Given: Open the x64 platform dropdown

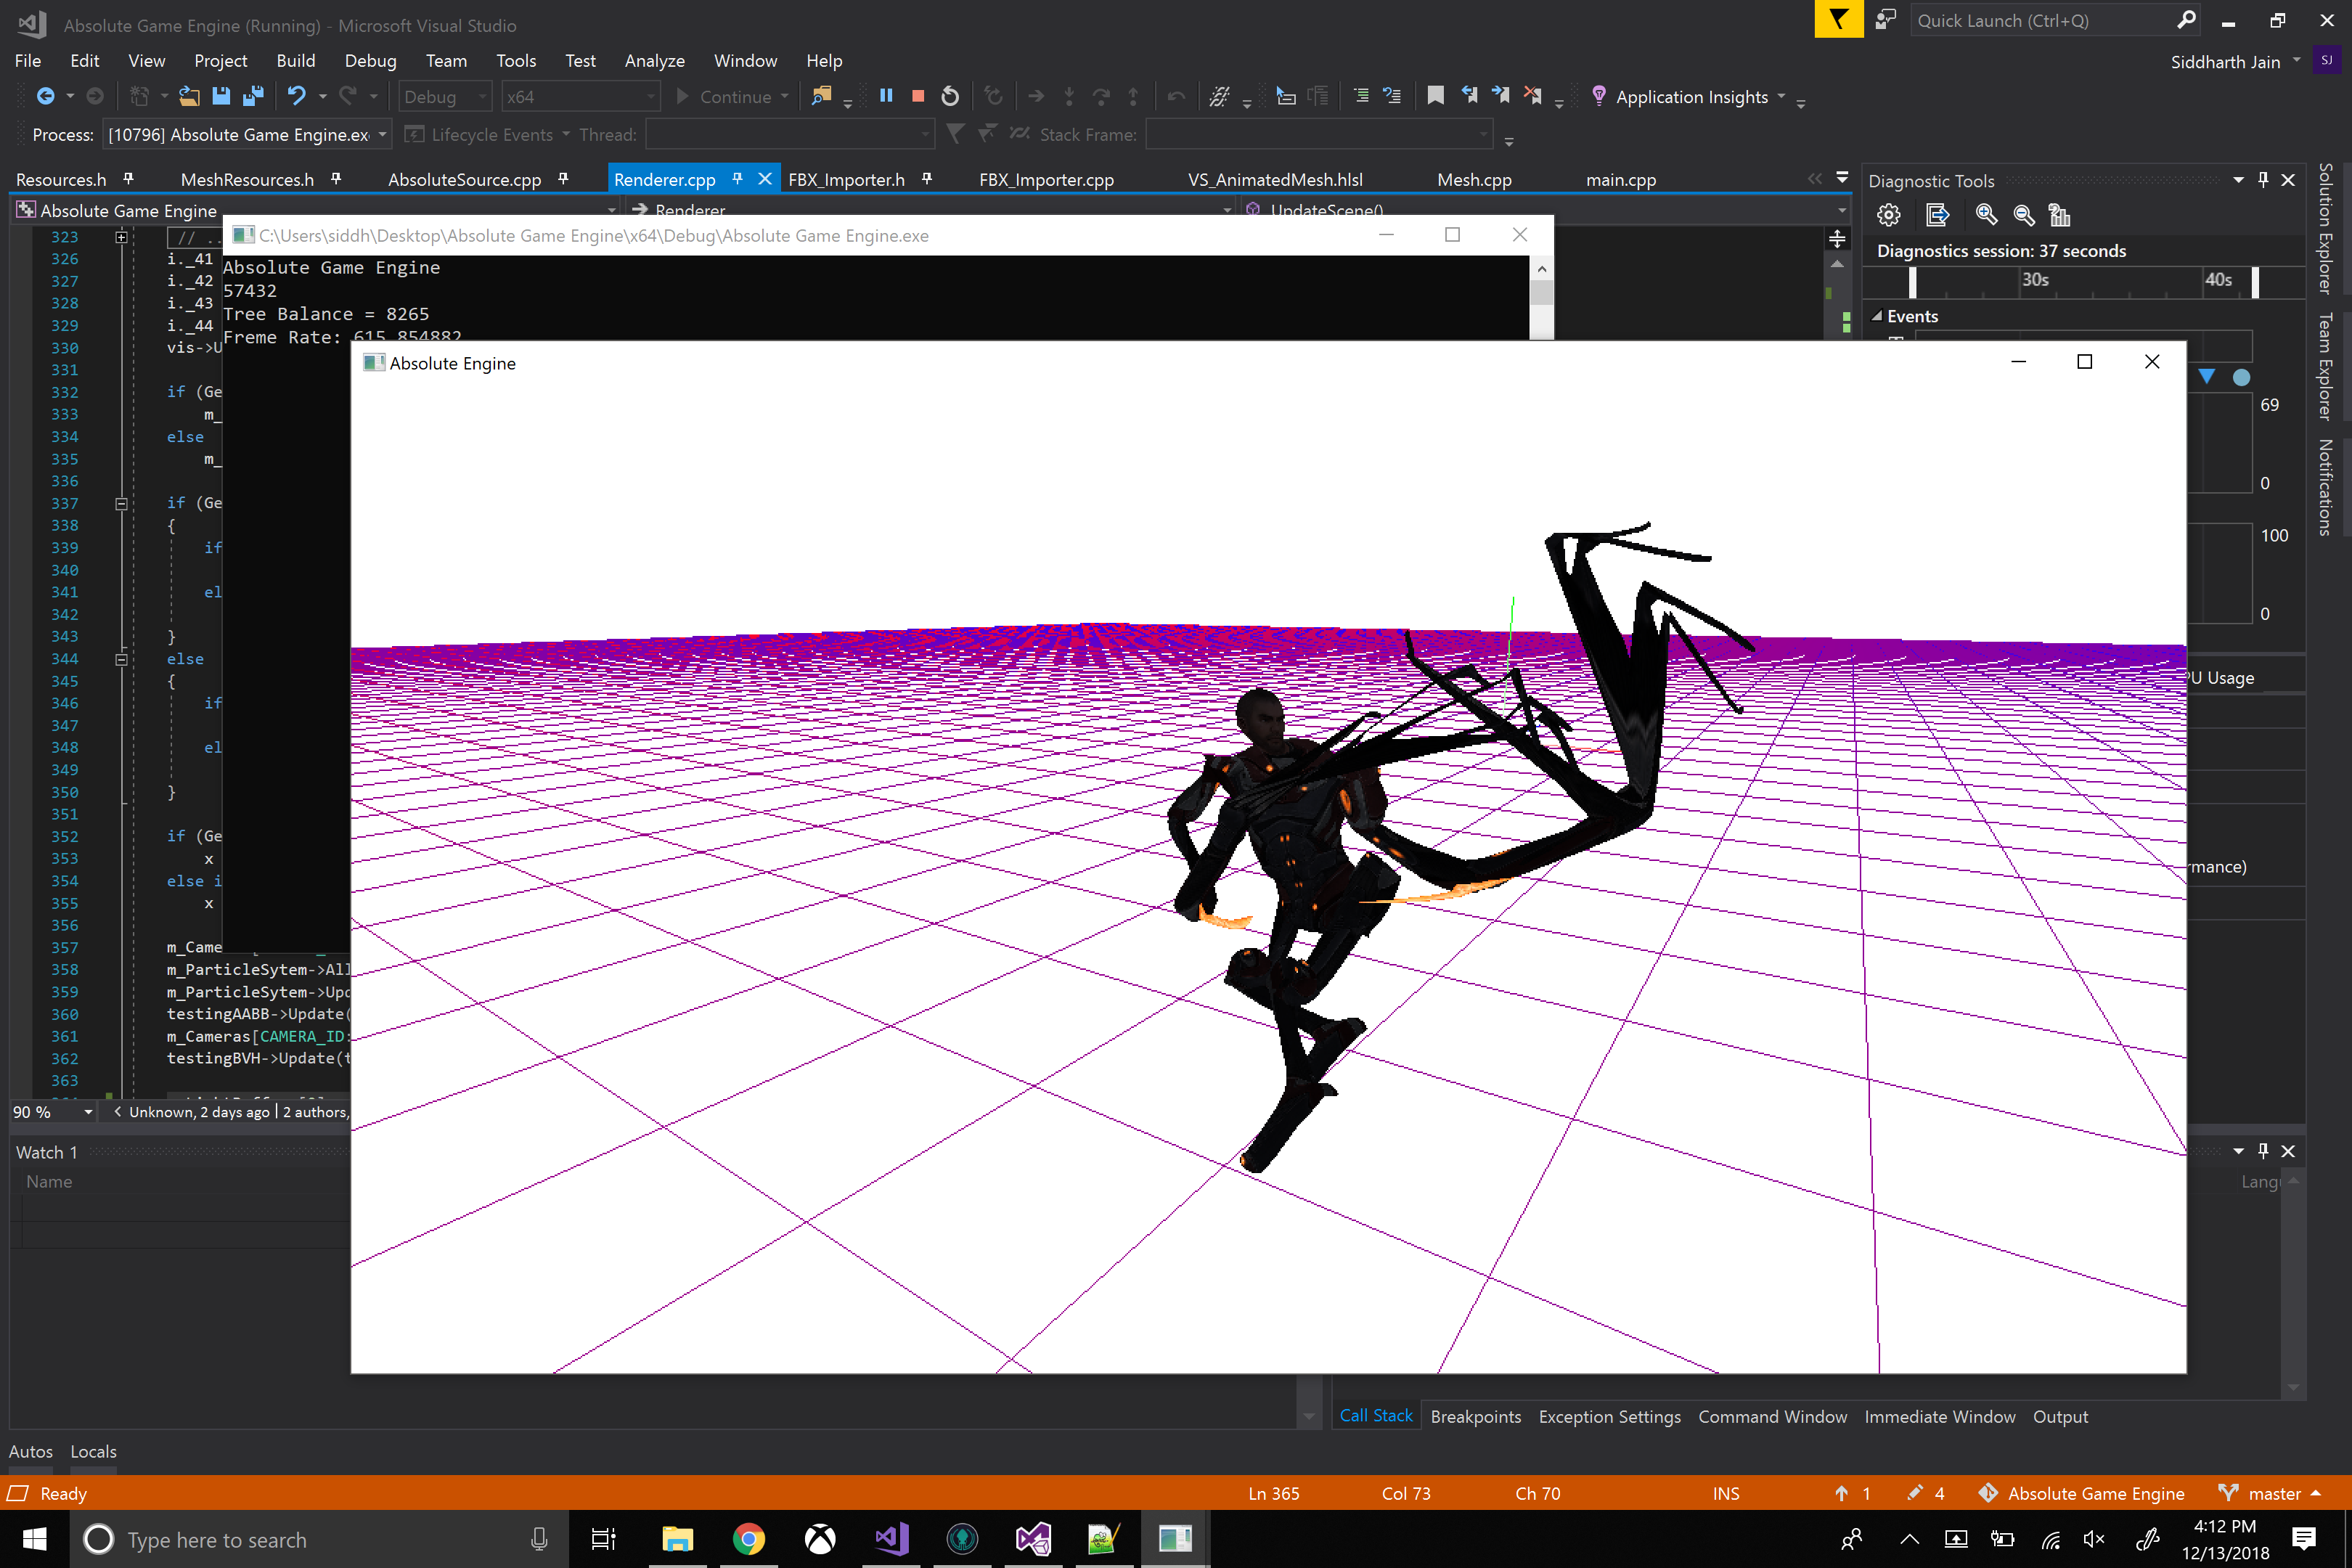Looking at the screenshot, I should click(x=580, y=97).
